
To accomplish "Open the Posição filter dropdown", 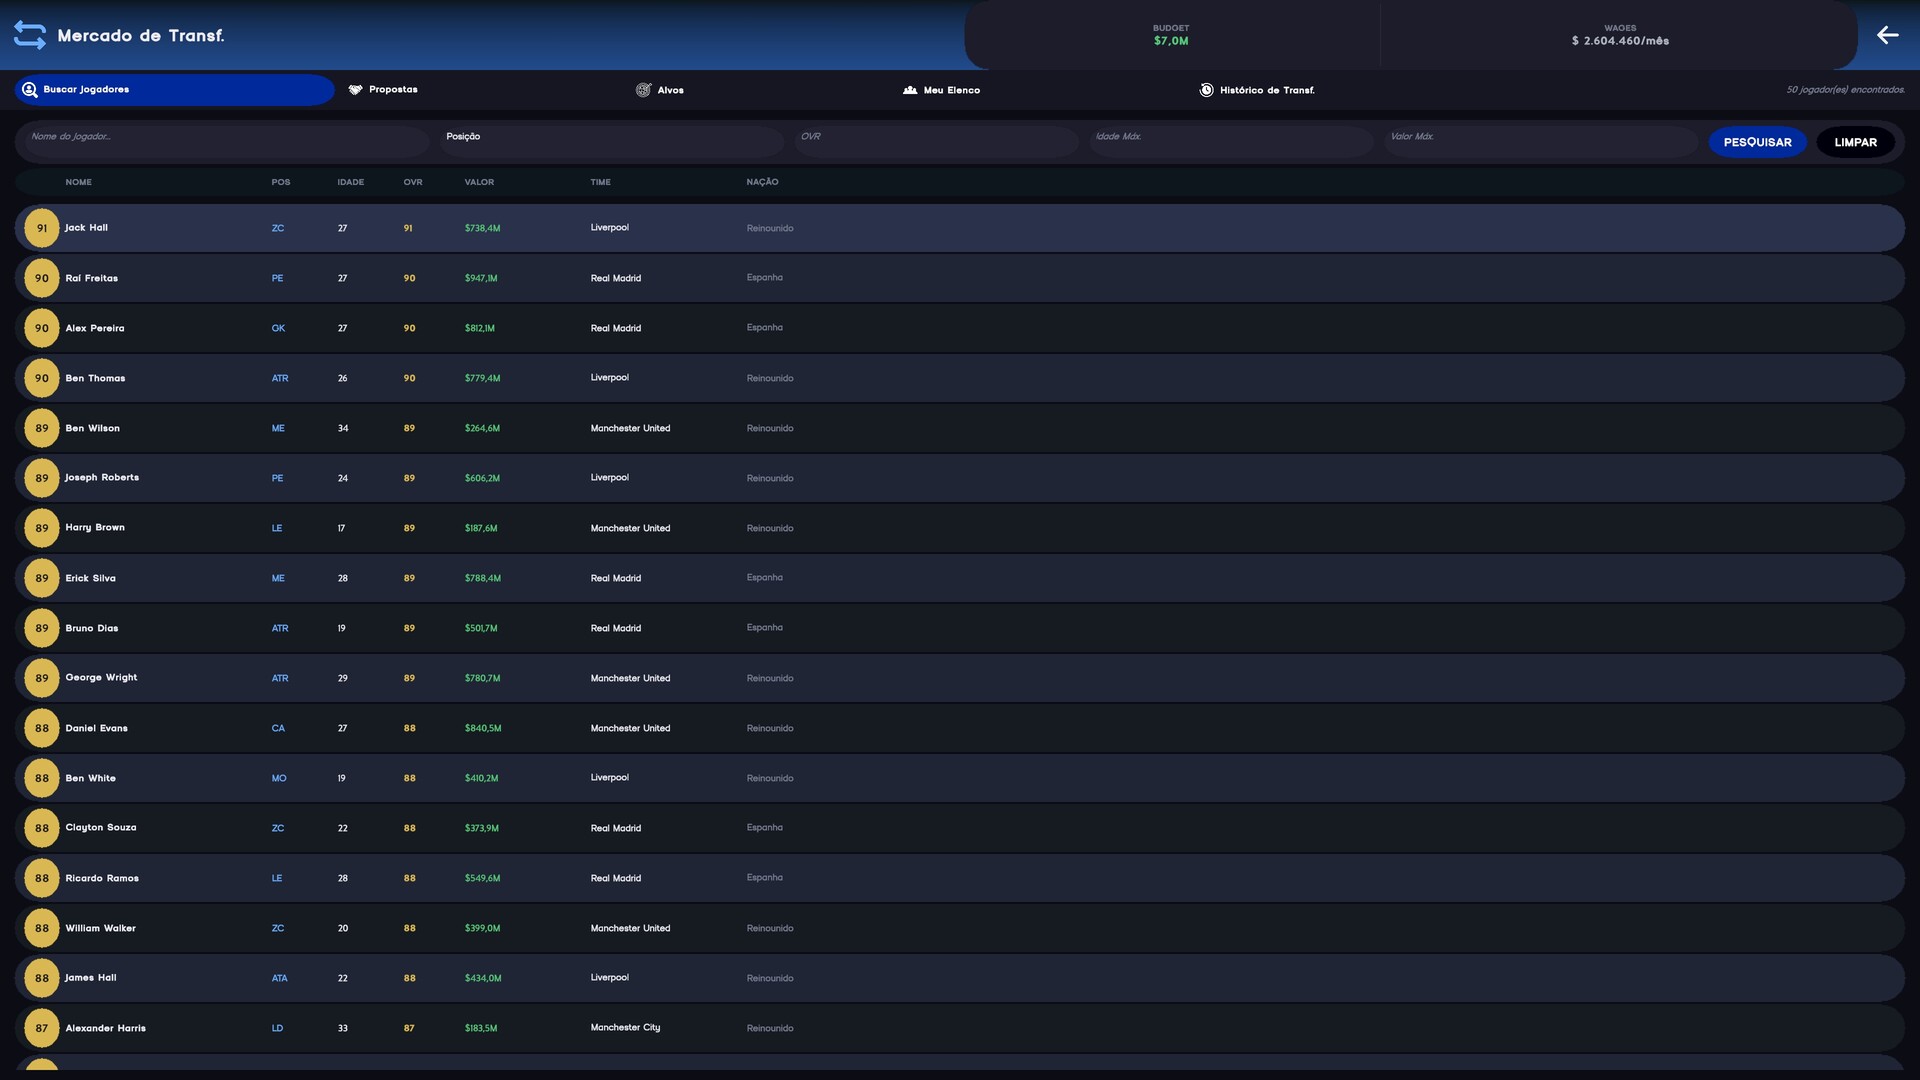I will (x=610, y=141).
